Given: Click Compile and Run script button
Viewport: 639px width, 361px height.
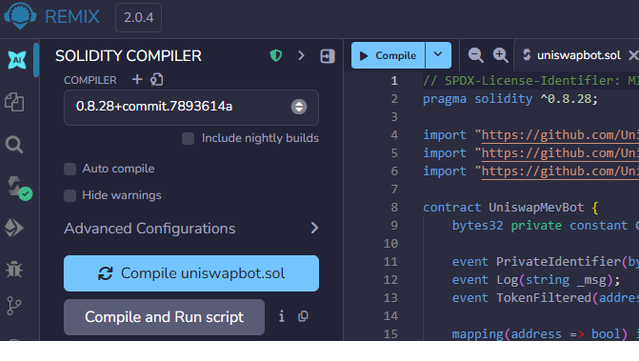Looking at the screenshot, I should [x=164, y=317].
